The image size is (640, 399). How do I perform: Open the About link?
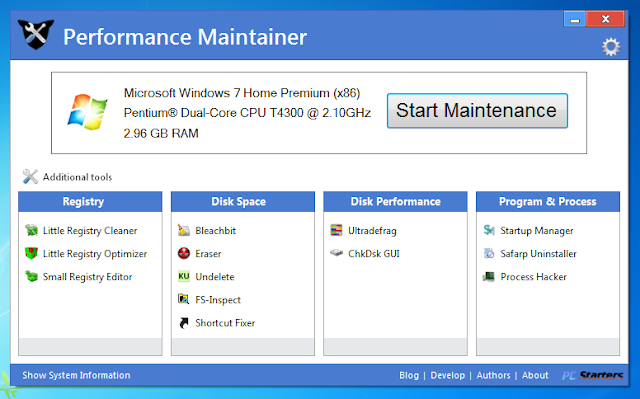click(535, 375)
